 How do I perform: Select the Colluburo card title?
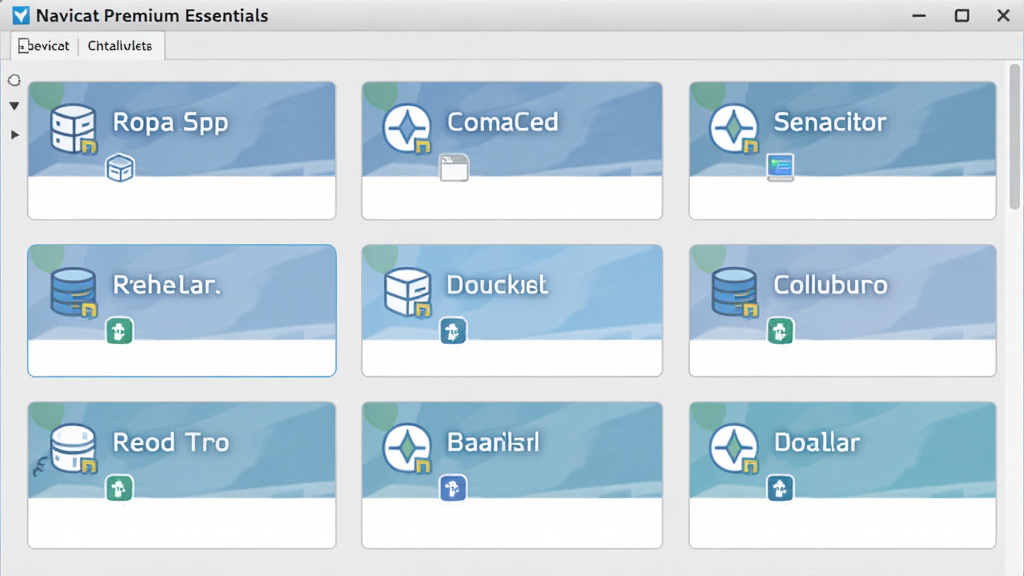[x=831, y=285]
